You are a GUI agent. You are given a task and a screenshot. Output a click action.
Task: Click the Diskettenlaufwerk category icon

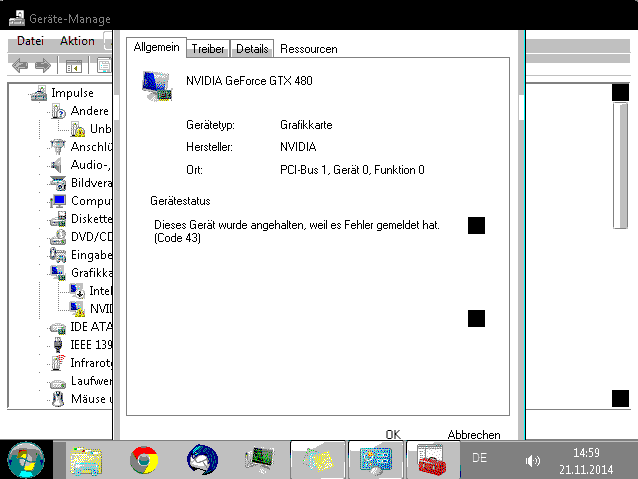(x=58, y=219)
